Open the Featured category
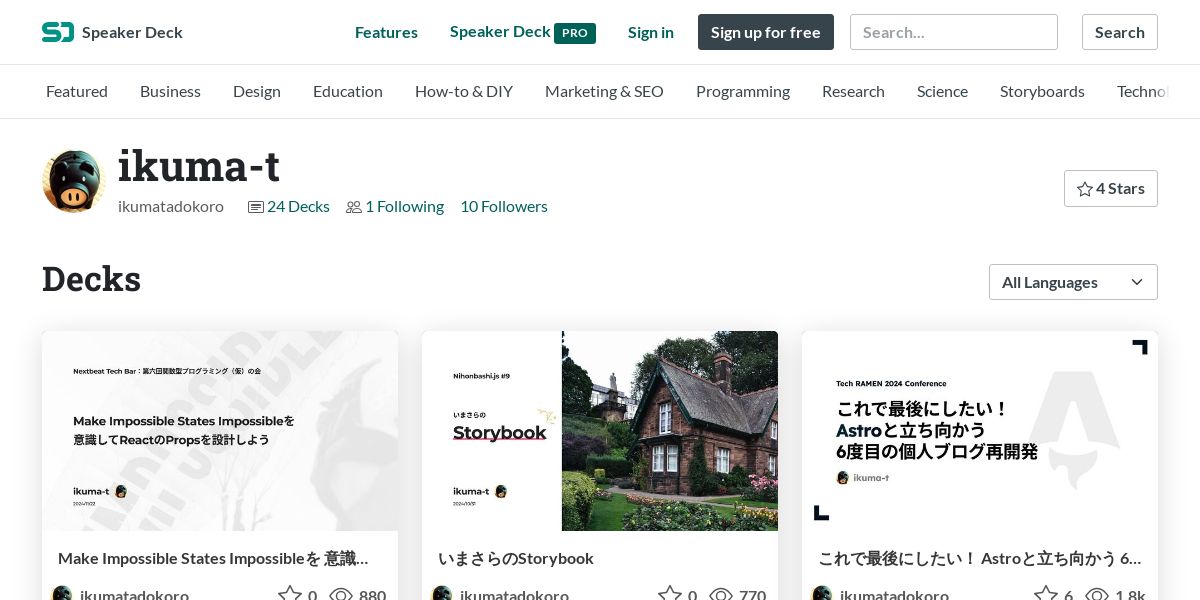The width and height of the screenshot is (1200, 600). tap(77, 91)
